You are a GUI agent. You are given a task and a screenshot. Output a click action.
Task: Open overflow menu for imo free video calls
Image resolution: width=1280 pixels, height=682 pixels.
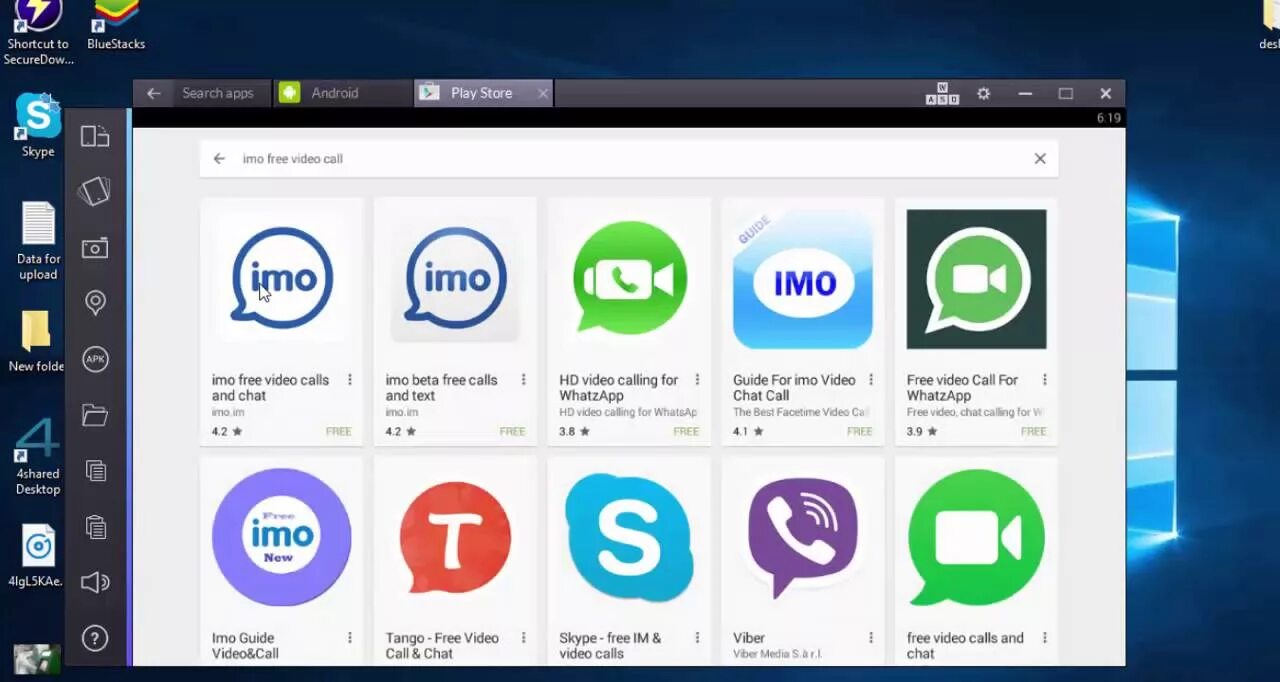tap(349, 380)
